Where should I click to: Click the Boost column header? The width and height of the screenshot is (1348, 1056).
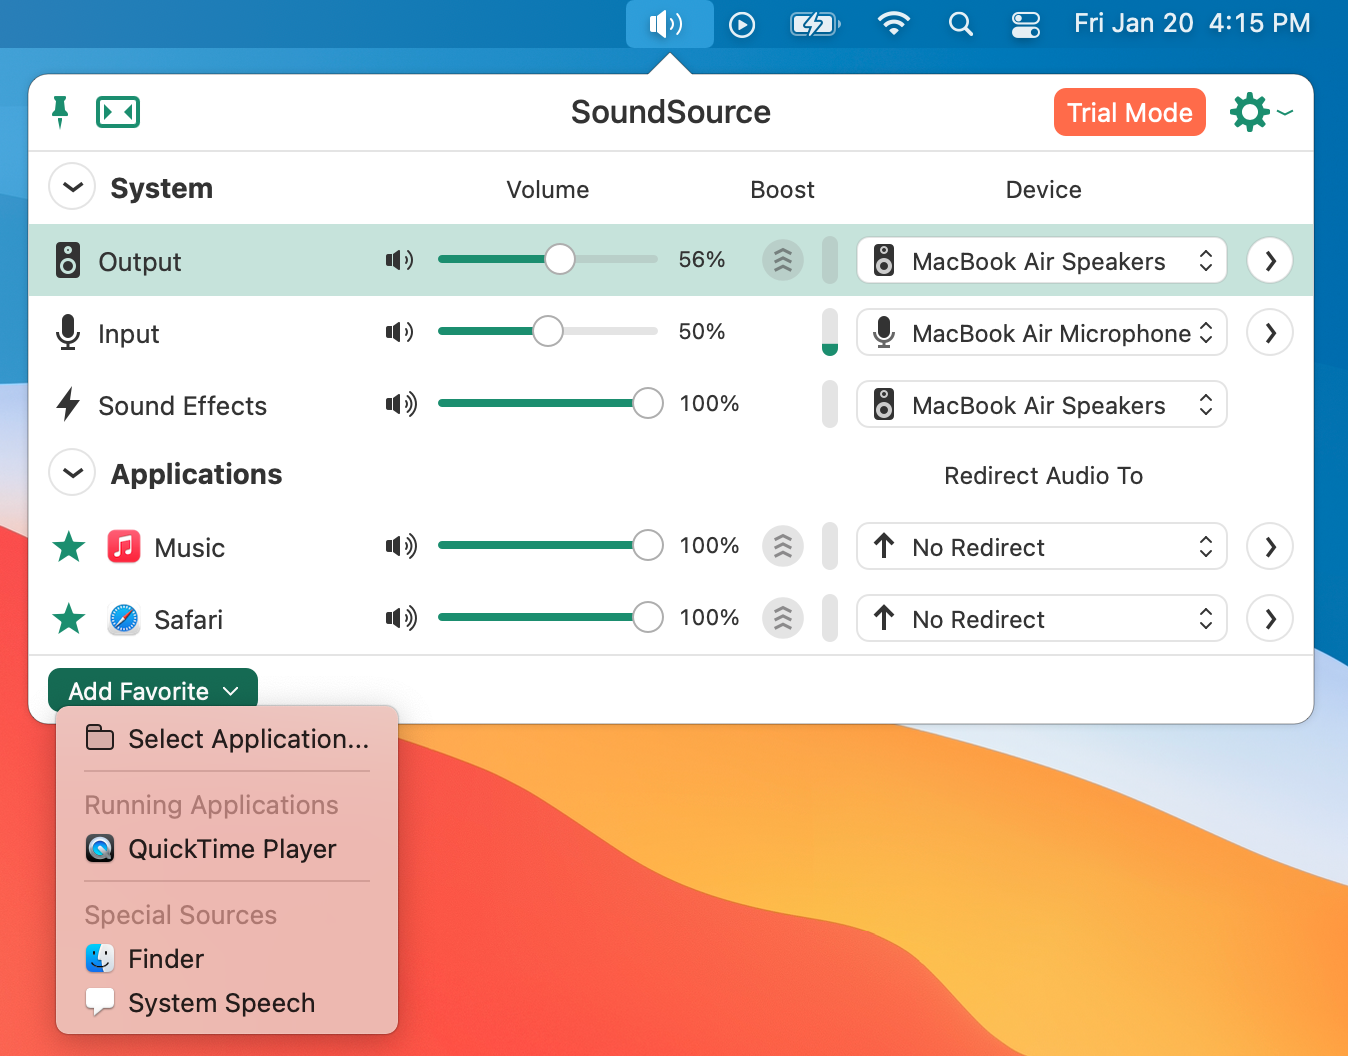coord(782,189)
